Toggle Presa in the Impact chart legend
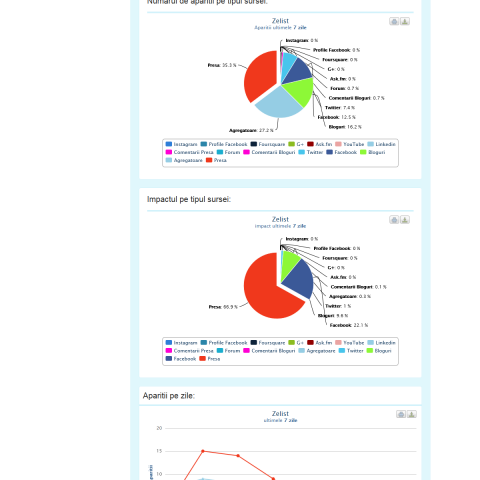This screenshot has width=480, height=480. [x=210, y=359]
